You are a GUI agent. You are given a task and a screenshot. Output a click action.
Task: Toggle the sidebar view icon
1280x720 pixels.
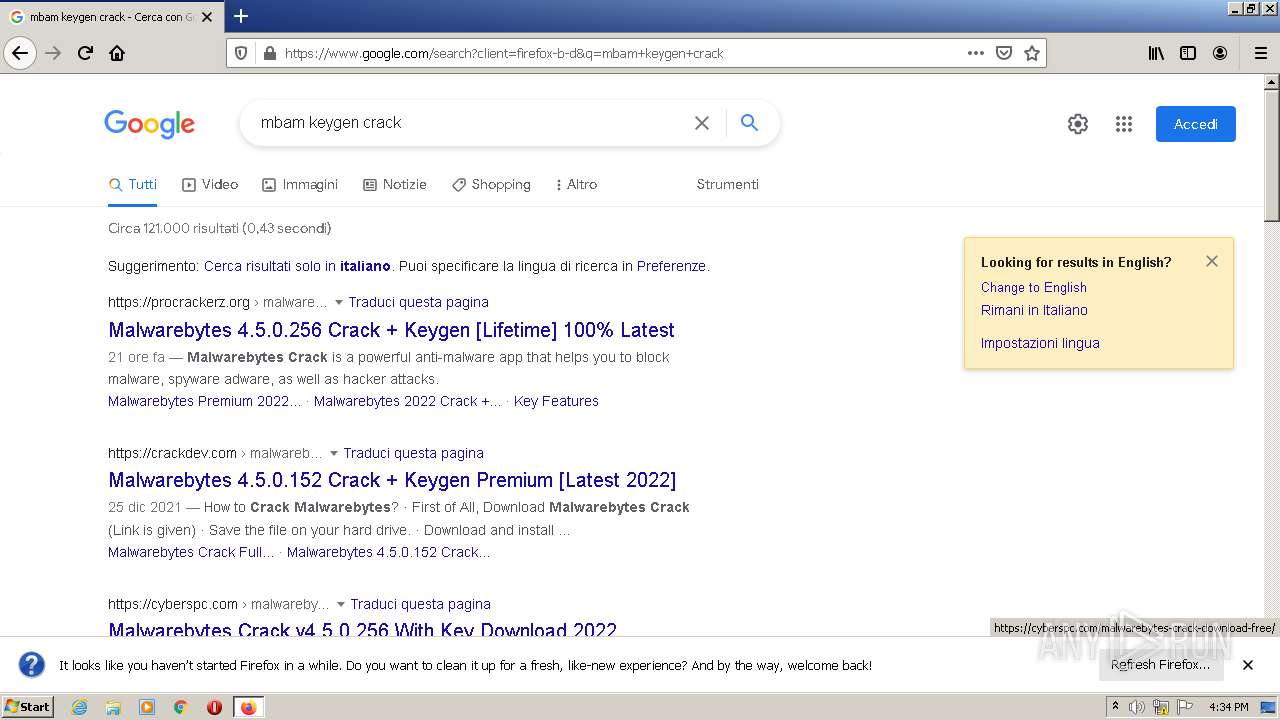[x=1188, y=53]
